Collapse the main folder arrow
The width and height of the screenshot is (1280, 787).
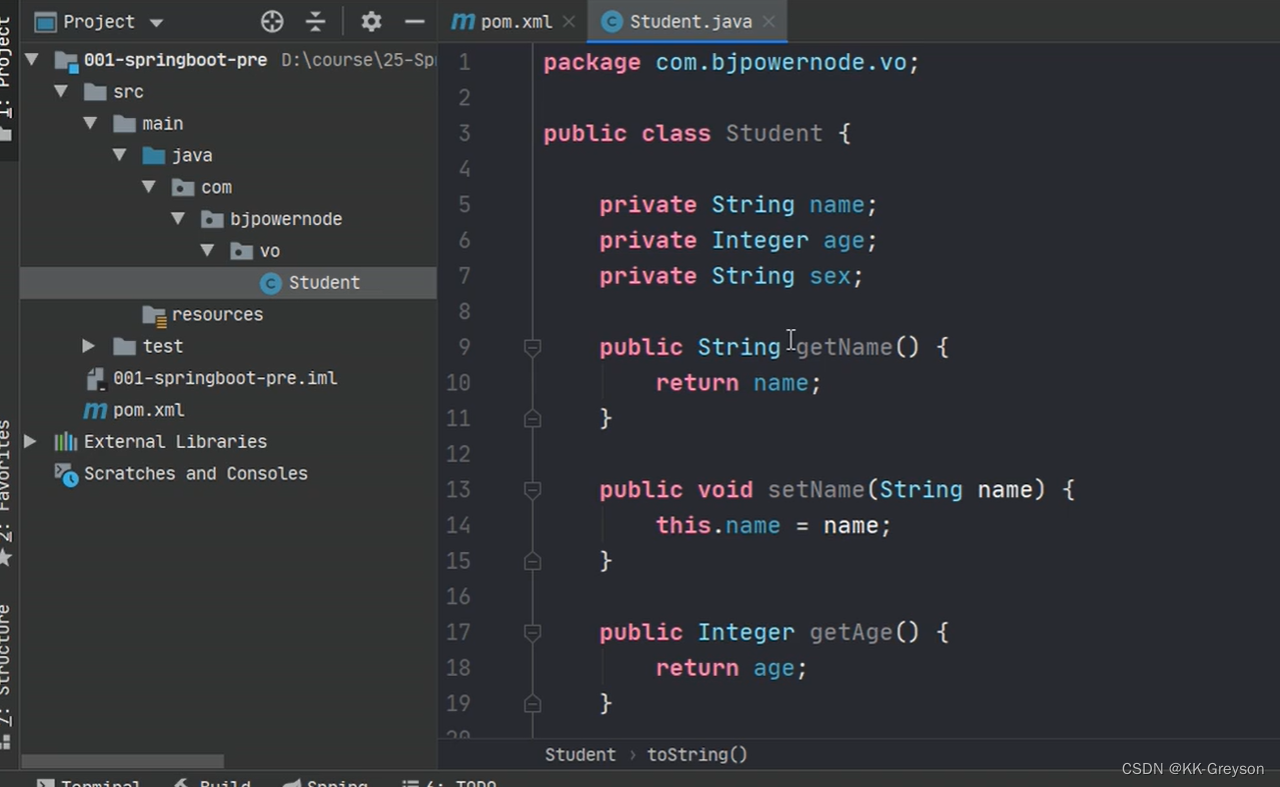pos(90,123)
